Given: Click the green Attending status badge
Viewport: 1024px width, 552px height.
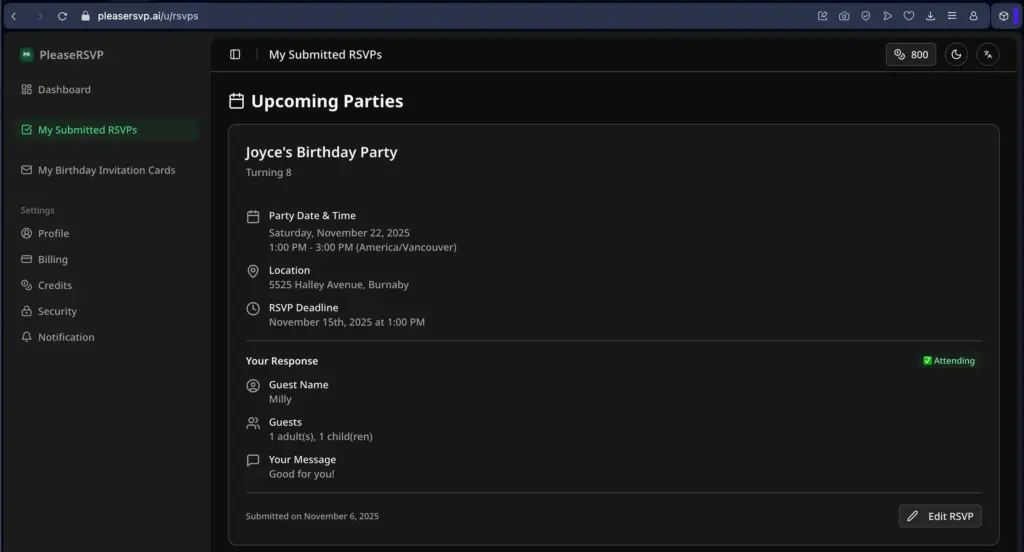Looking at the screenshot, I should [x=948, y=361].
